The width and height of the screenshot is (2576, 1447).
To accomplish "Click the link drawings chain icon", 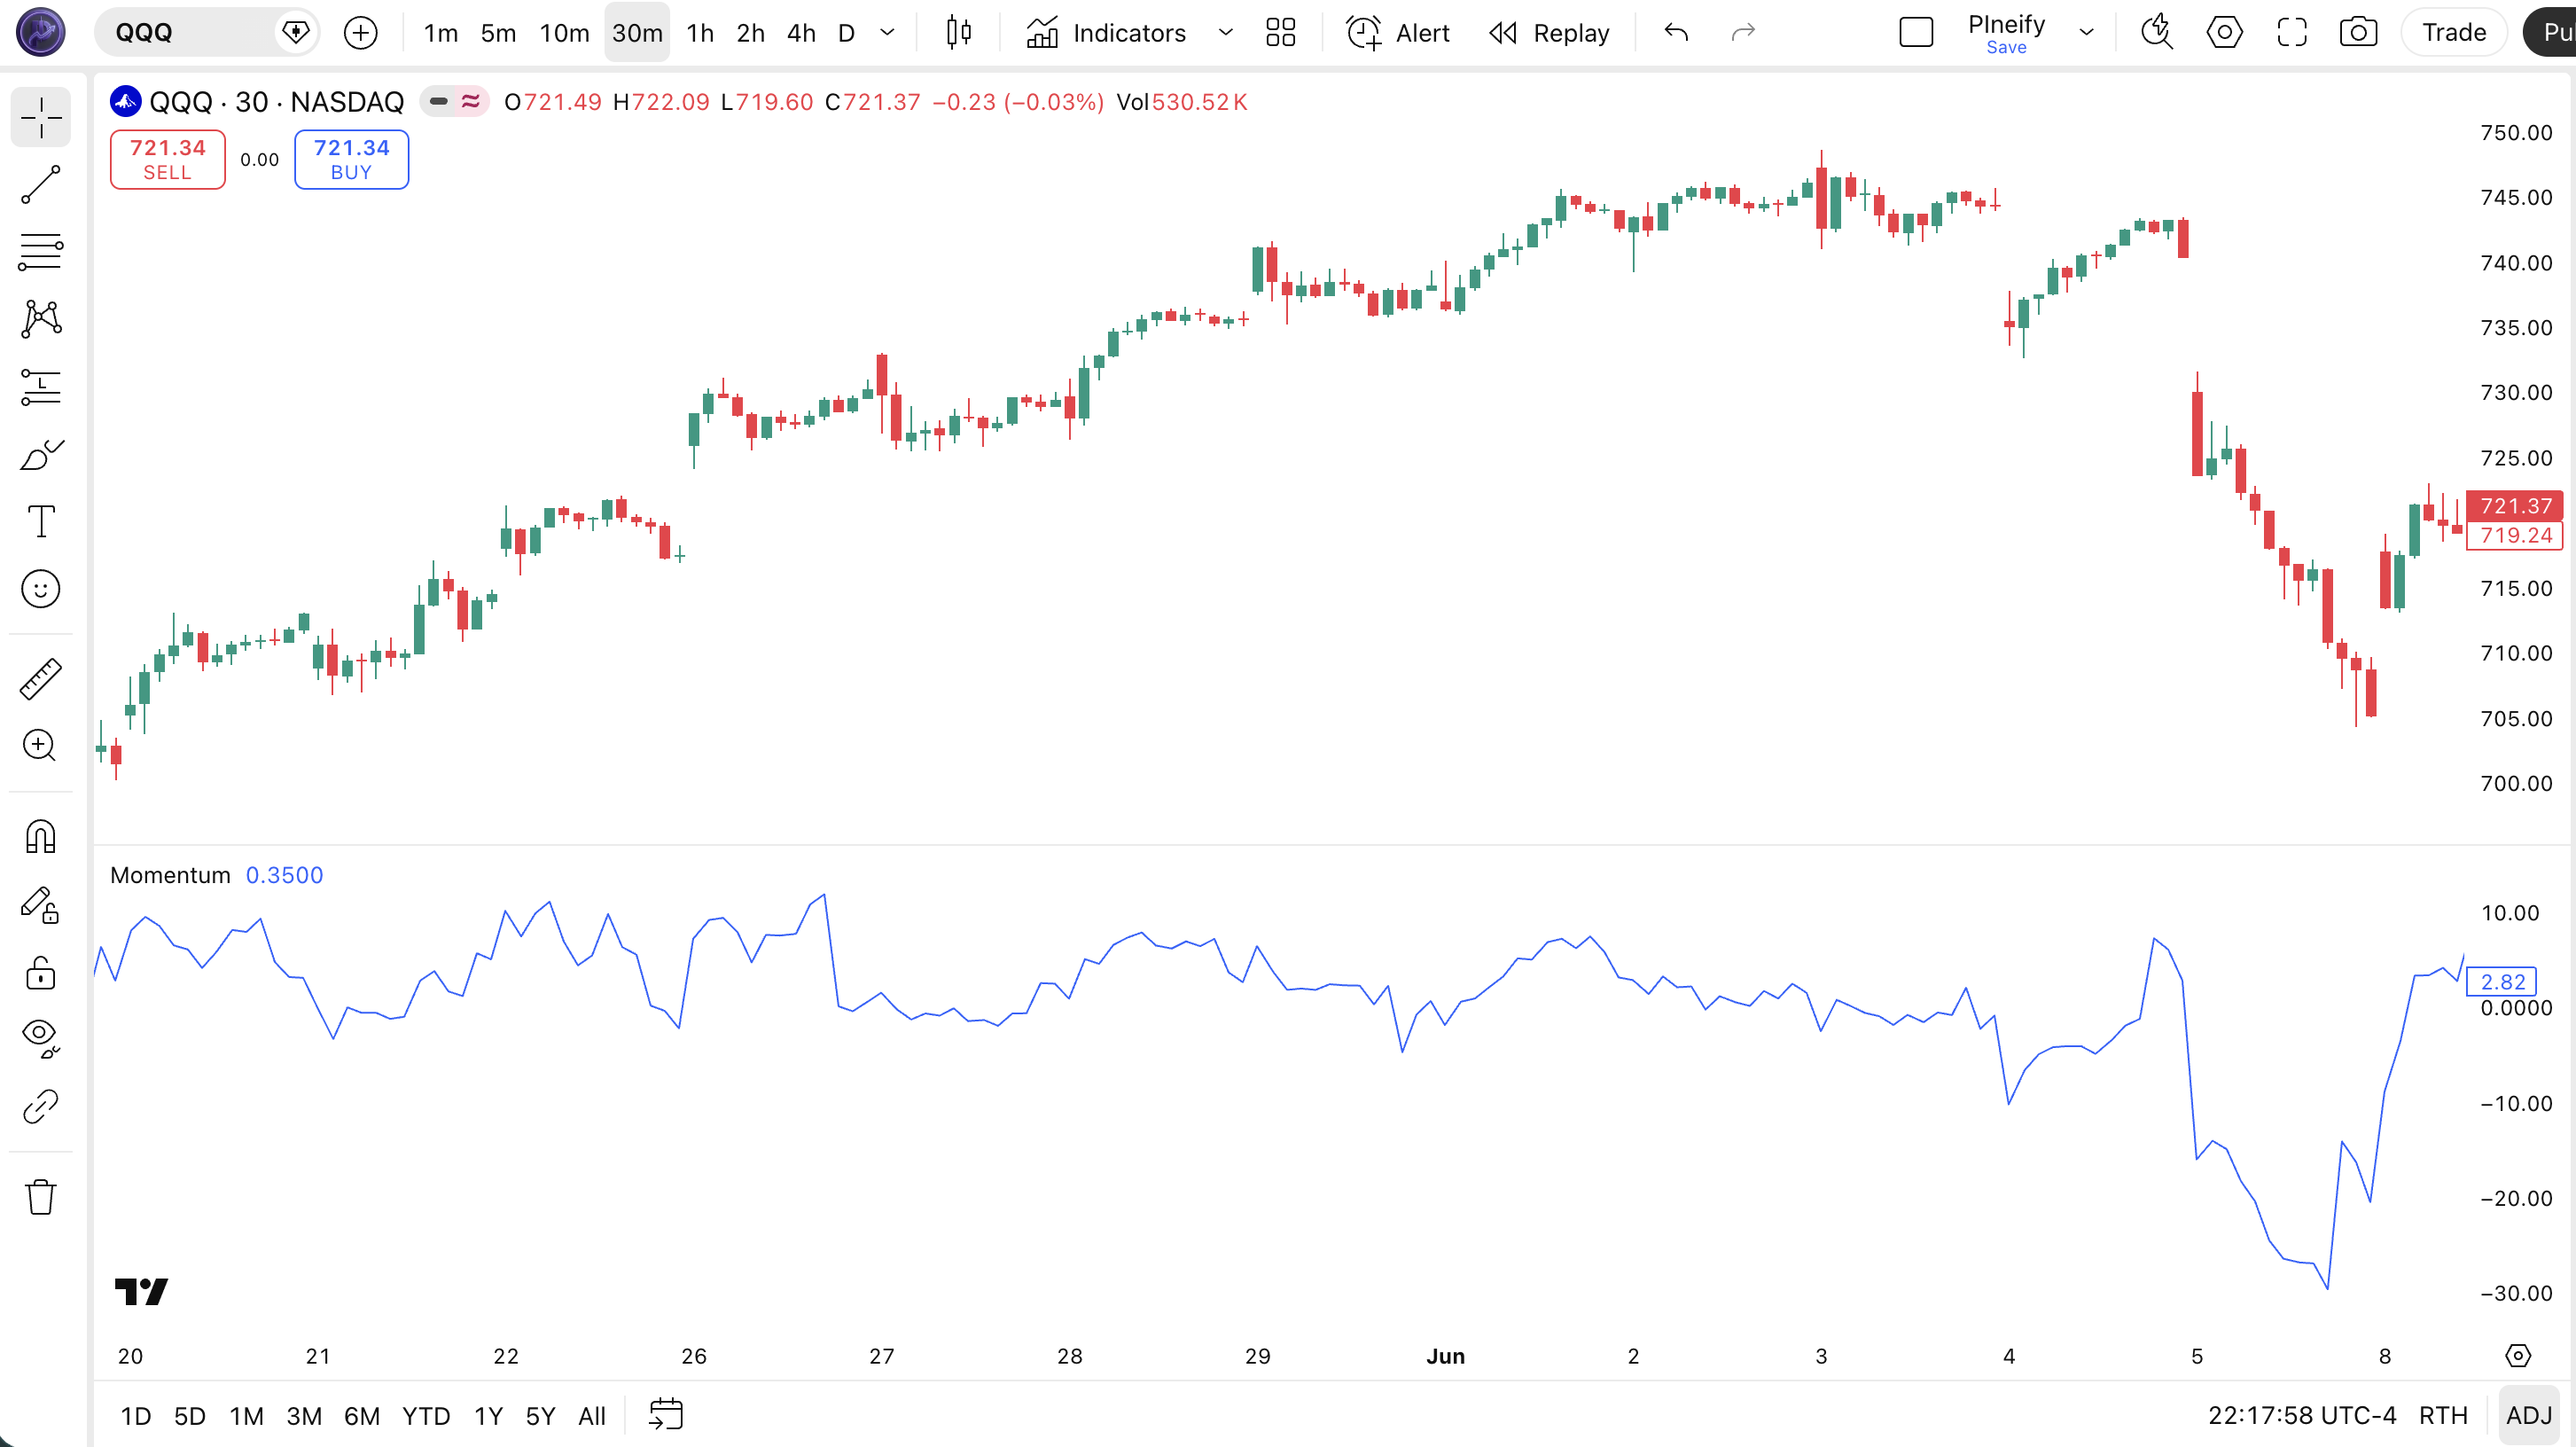I will [x=41, y=1106].
